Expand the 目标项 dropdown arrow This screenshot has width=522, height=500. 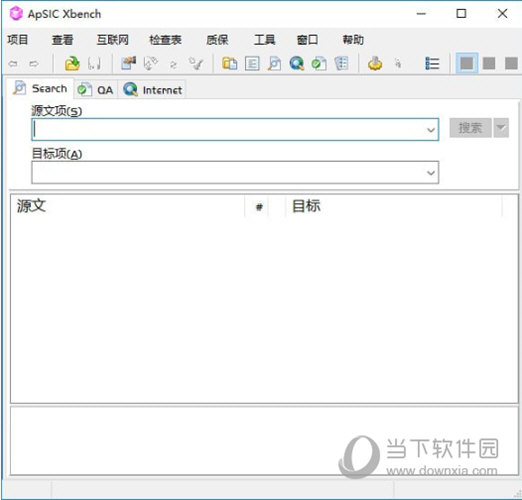click(x=431, y=173)
